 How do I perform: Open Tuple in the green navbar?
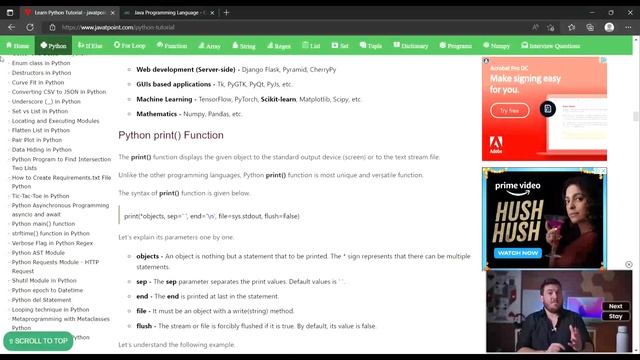(371, 46)
